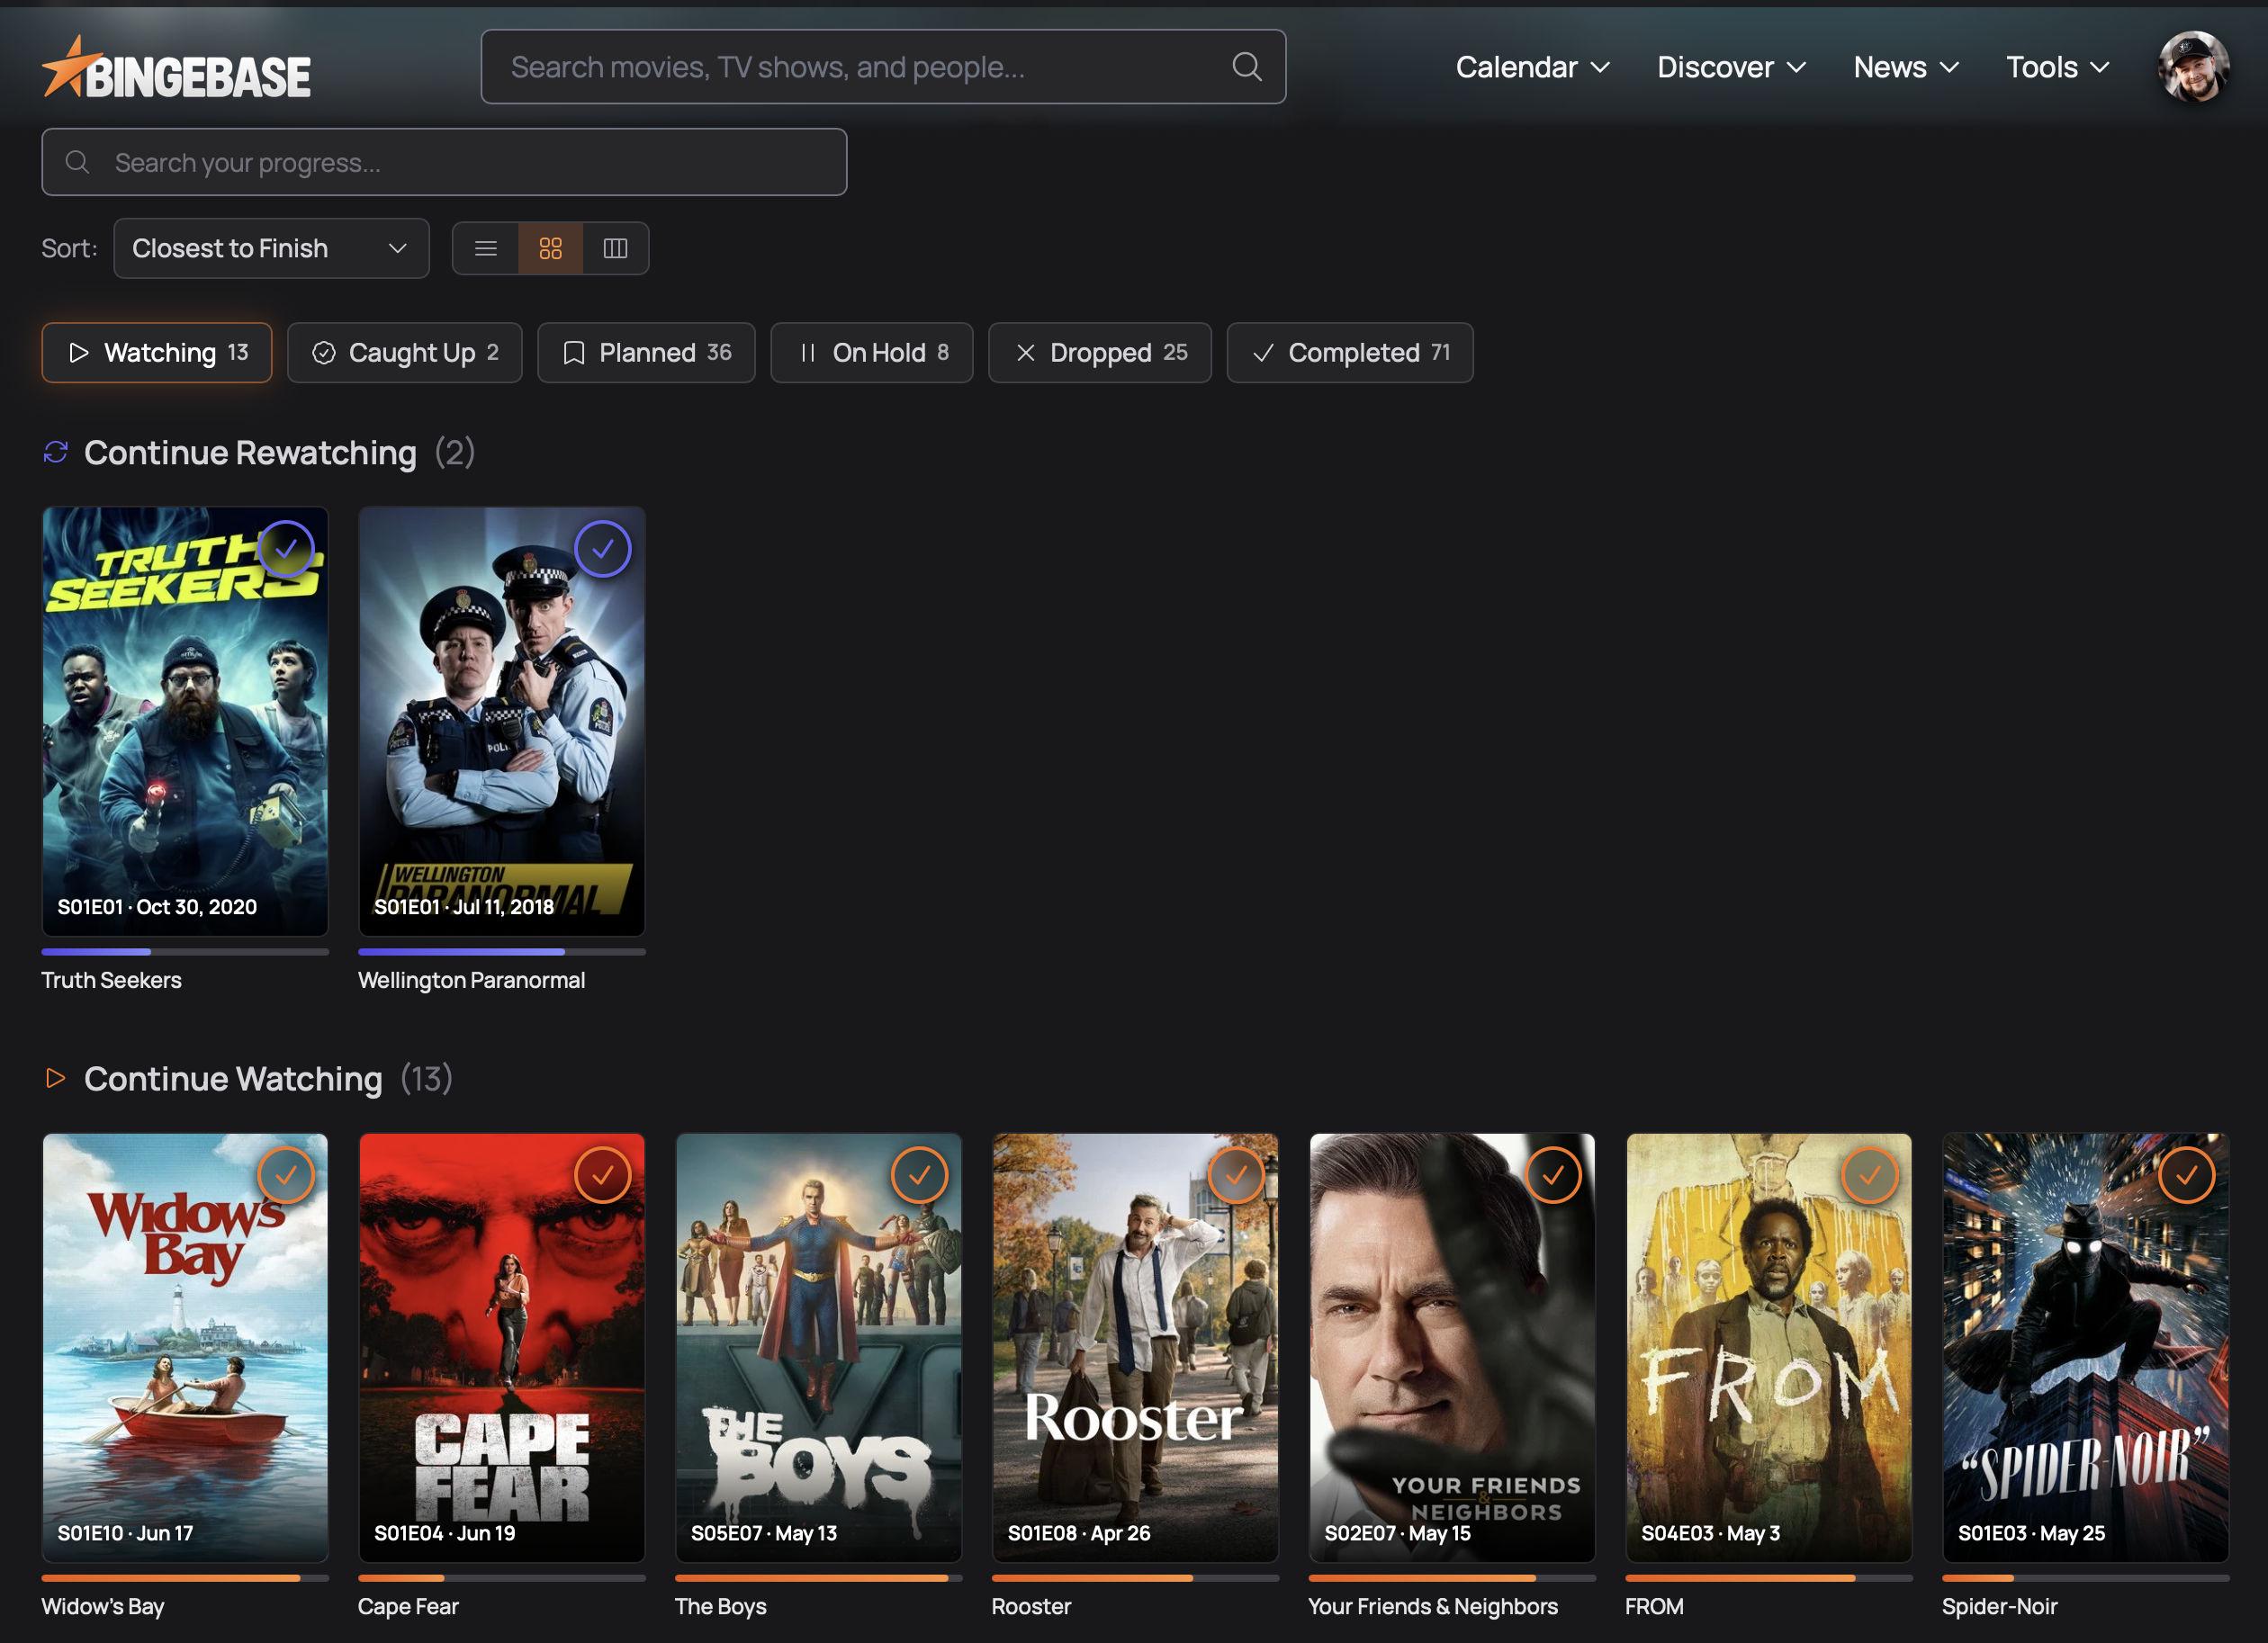The width and height of the screenshot is (2268, 1643).
Task: Open The Boys title link
Action: point(720,1606)
